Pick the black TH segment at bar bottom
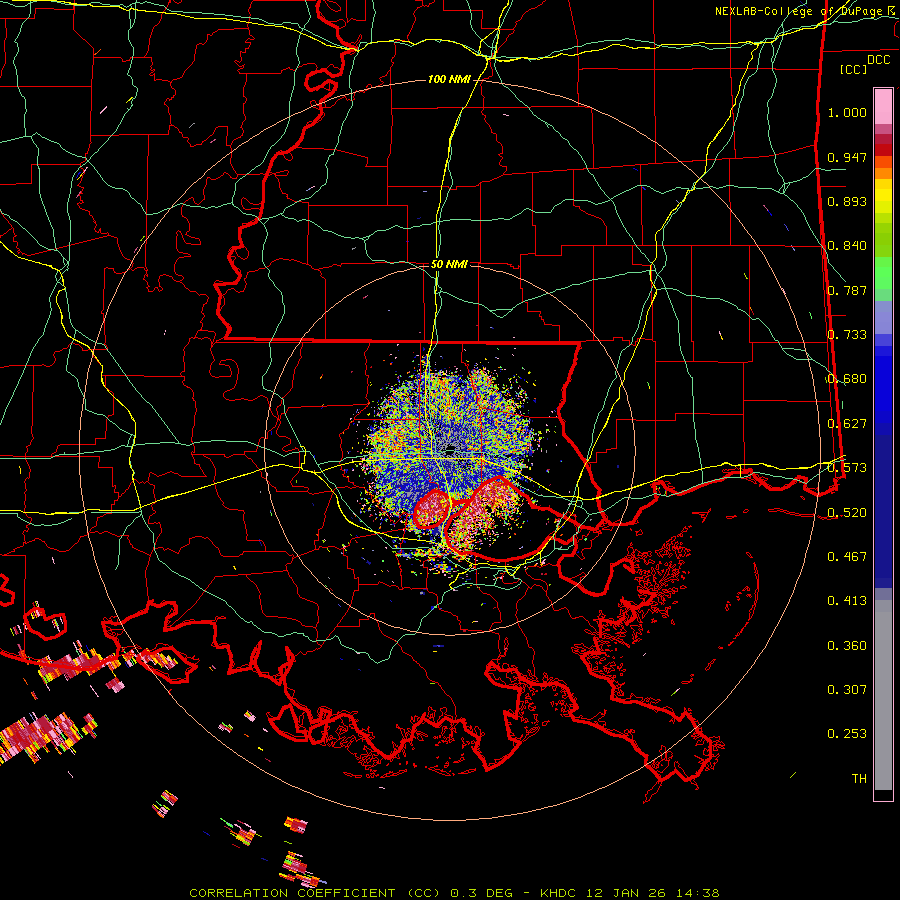900x900 pixels. pos(883,794)
